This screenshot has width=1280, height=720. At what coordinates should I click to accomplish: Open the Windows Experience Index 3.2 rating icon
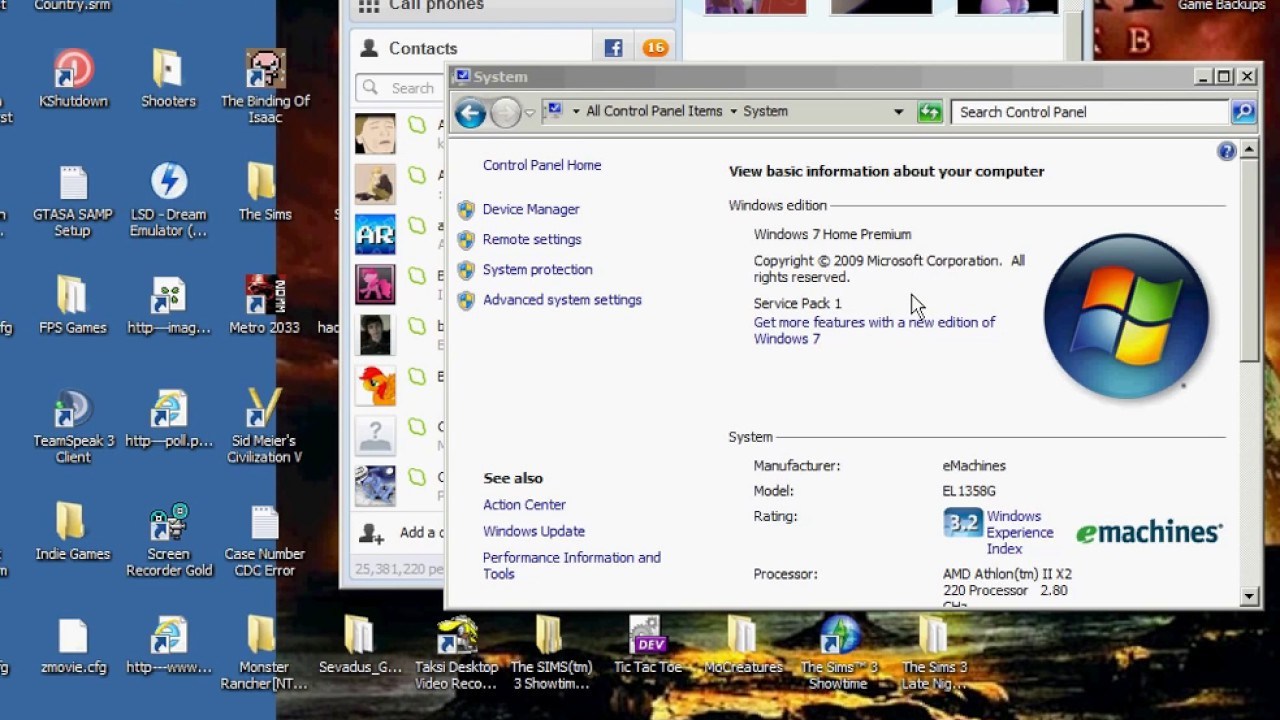[961, 522]
